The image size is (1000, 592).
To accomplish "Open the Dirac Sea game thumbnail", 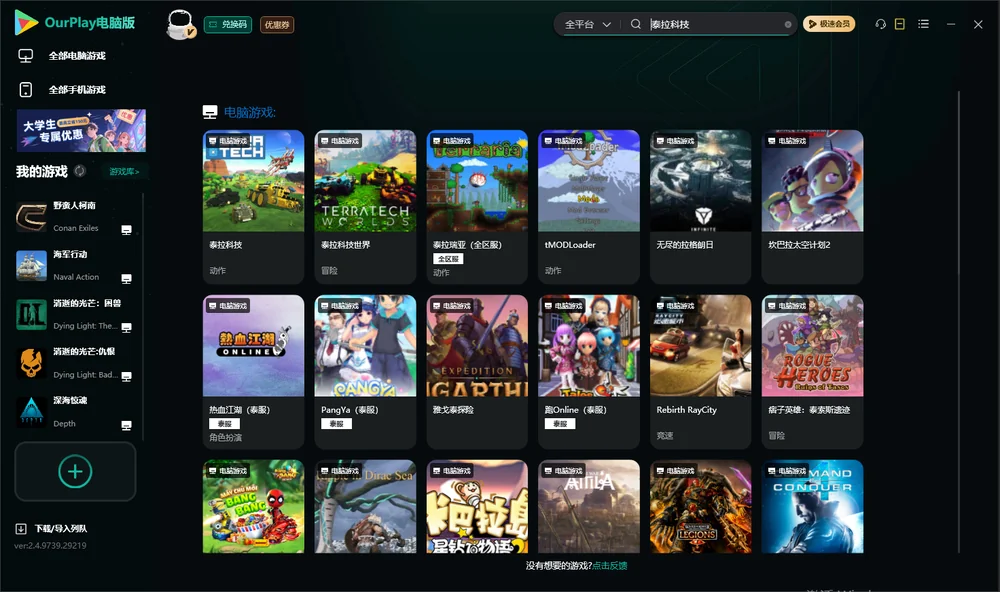I will pos(365,507).
